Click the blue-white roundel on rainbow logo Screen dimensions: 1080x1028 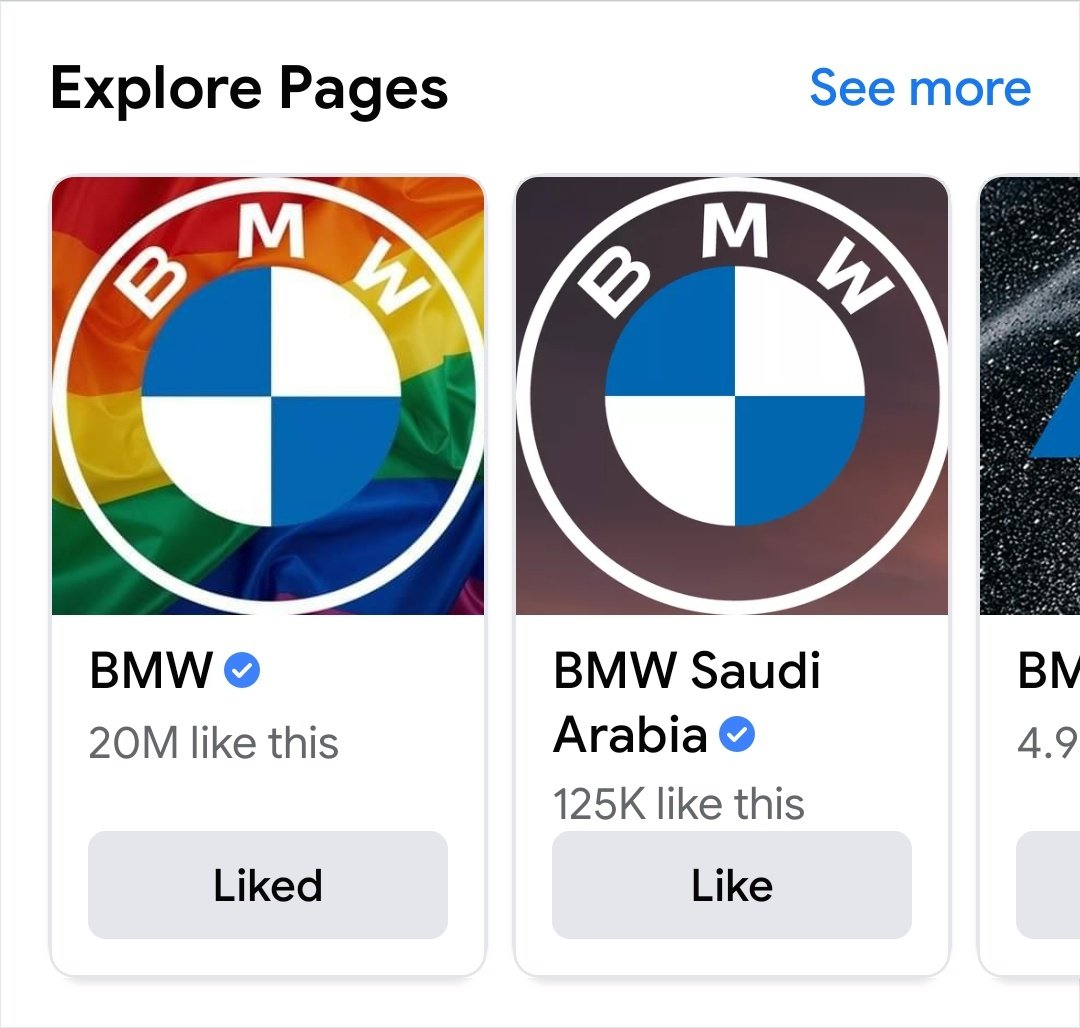271,397
